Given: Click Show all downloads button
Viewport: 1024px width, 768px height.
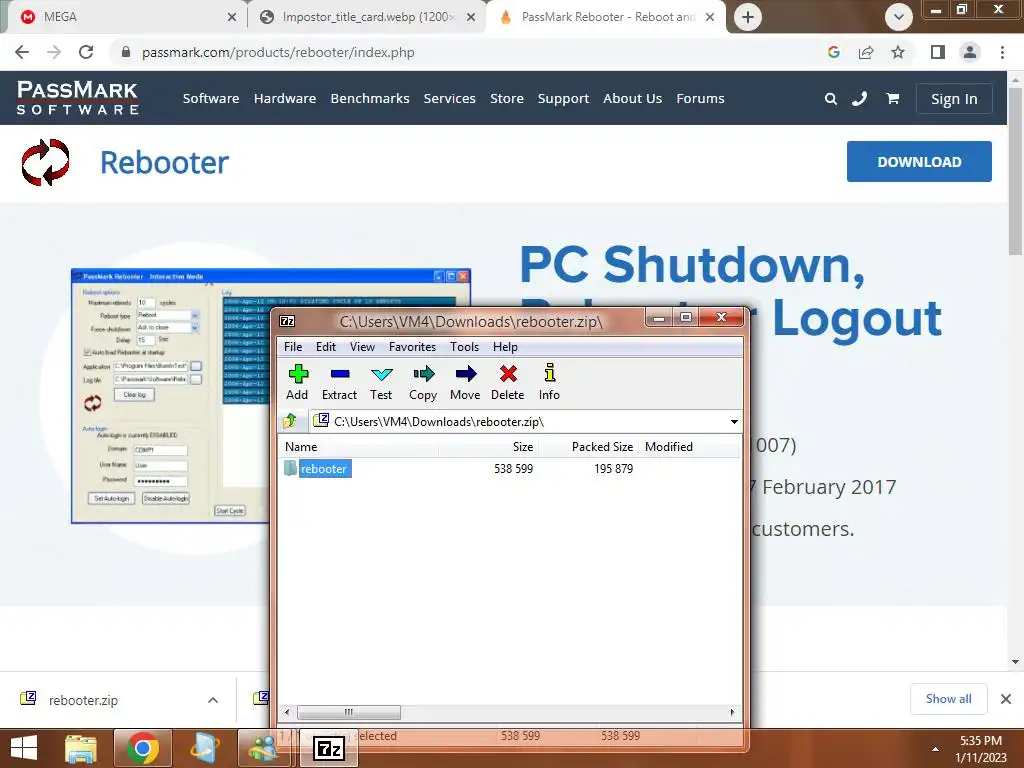Looking at the screenshot, I should click(948, 699).
